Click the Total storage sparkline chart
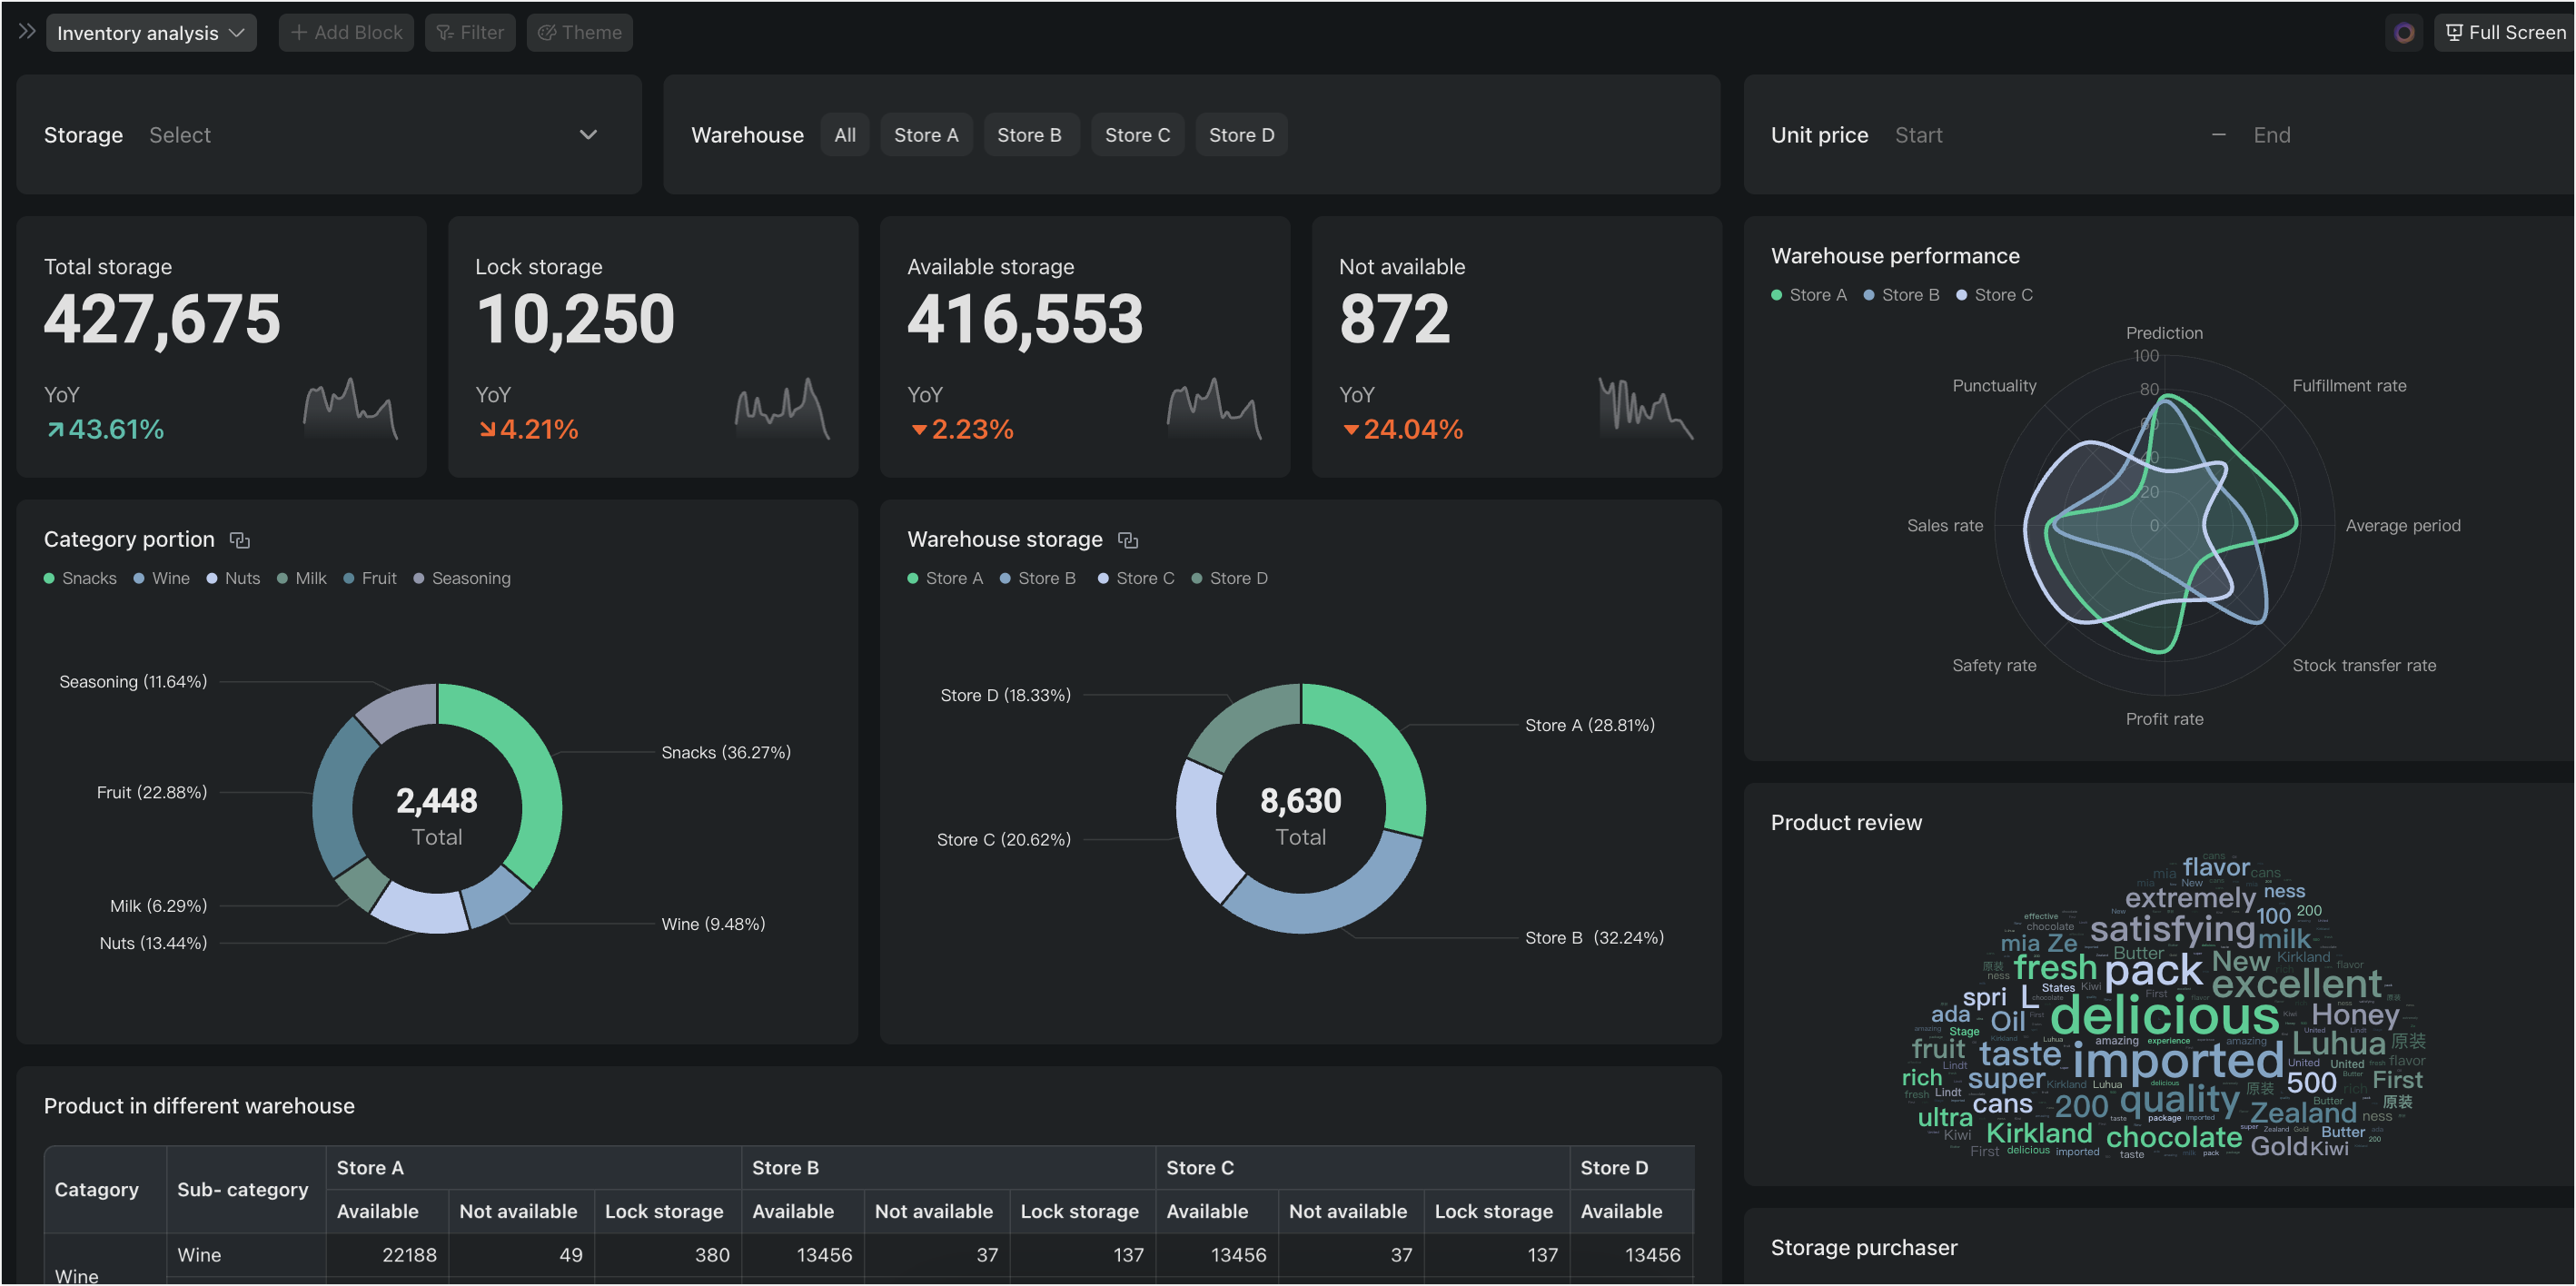Screen dimensions: 2576x1286 [351, 409]
